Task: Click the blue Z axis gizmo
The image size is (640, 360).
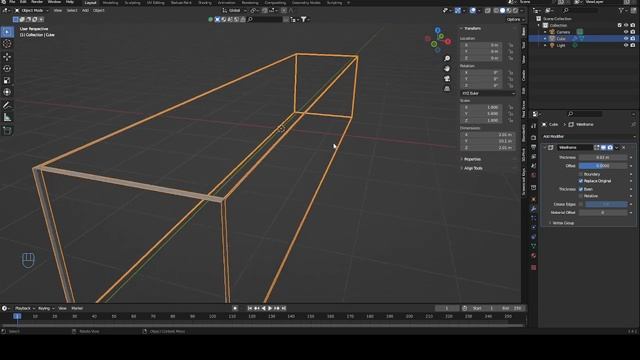Action: pyautogui.click(x=438, y=30)
